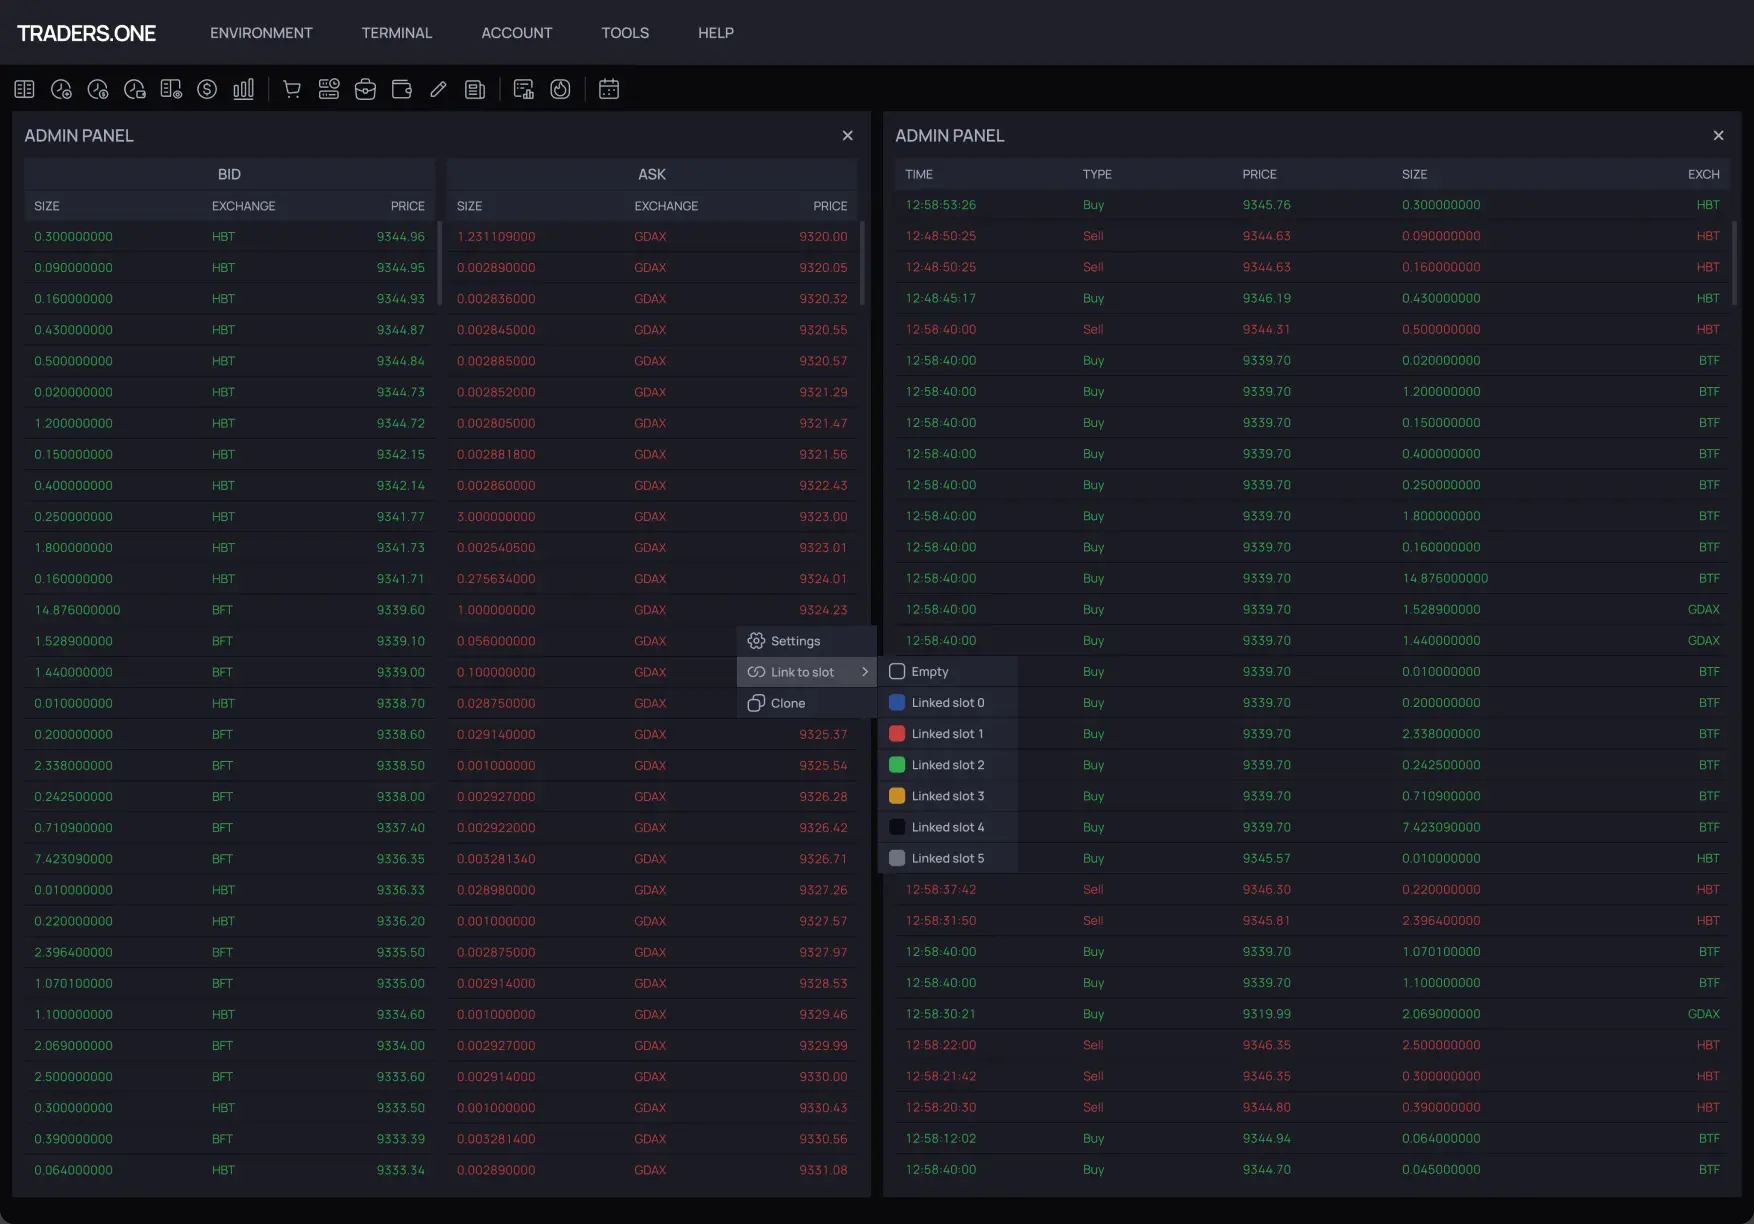Image resolution: width=1754 pixels, height=1224 pixels.
Task: Open the TOOLS menu
Action: point(624,32)
